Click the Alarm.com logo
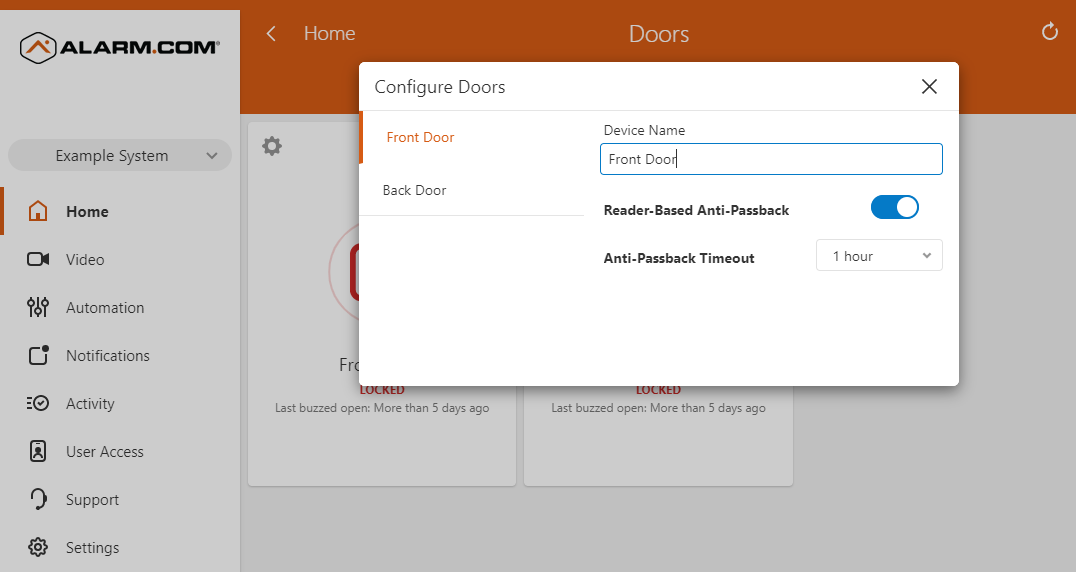Viewport: 1076px width, 572px height. [x=120, y=46]
